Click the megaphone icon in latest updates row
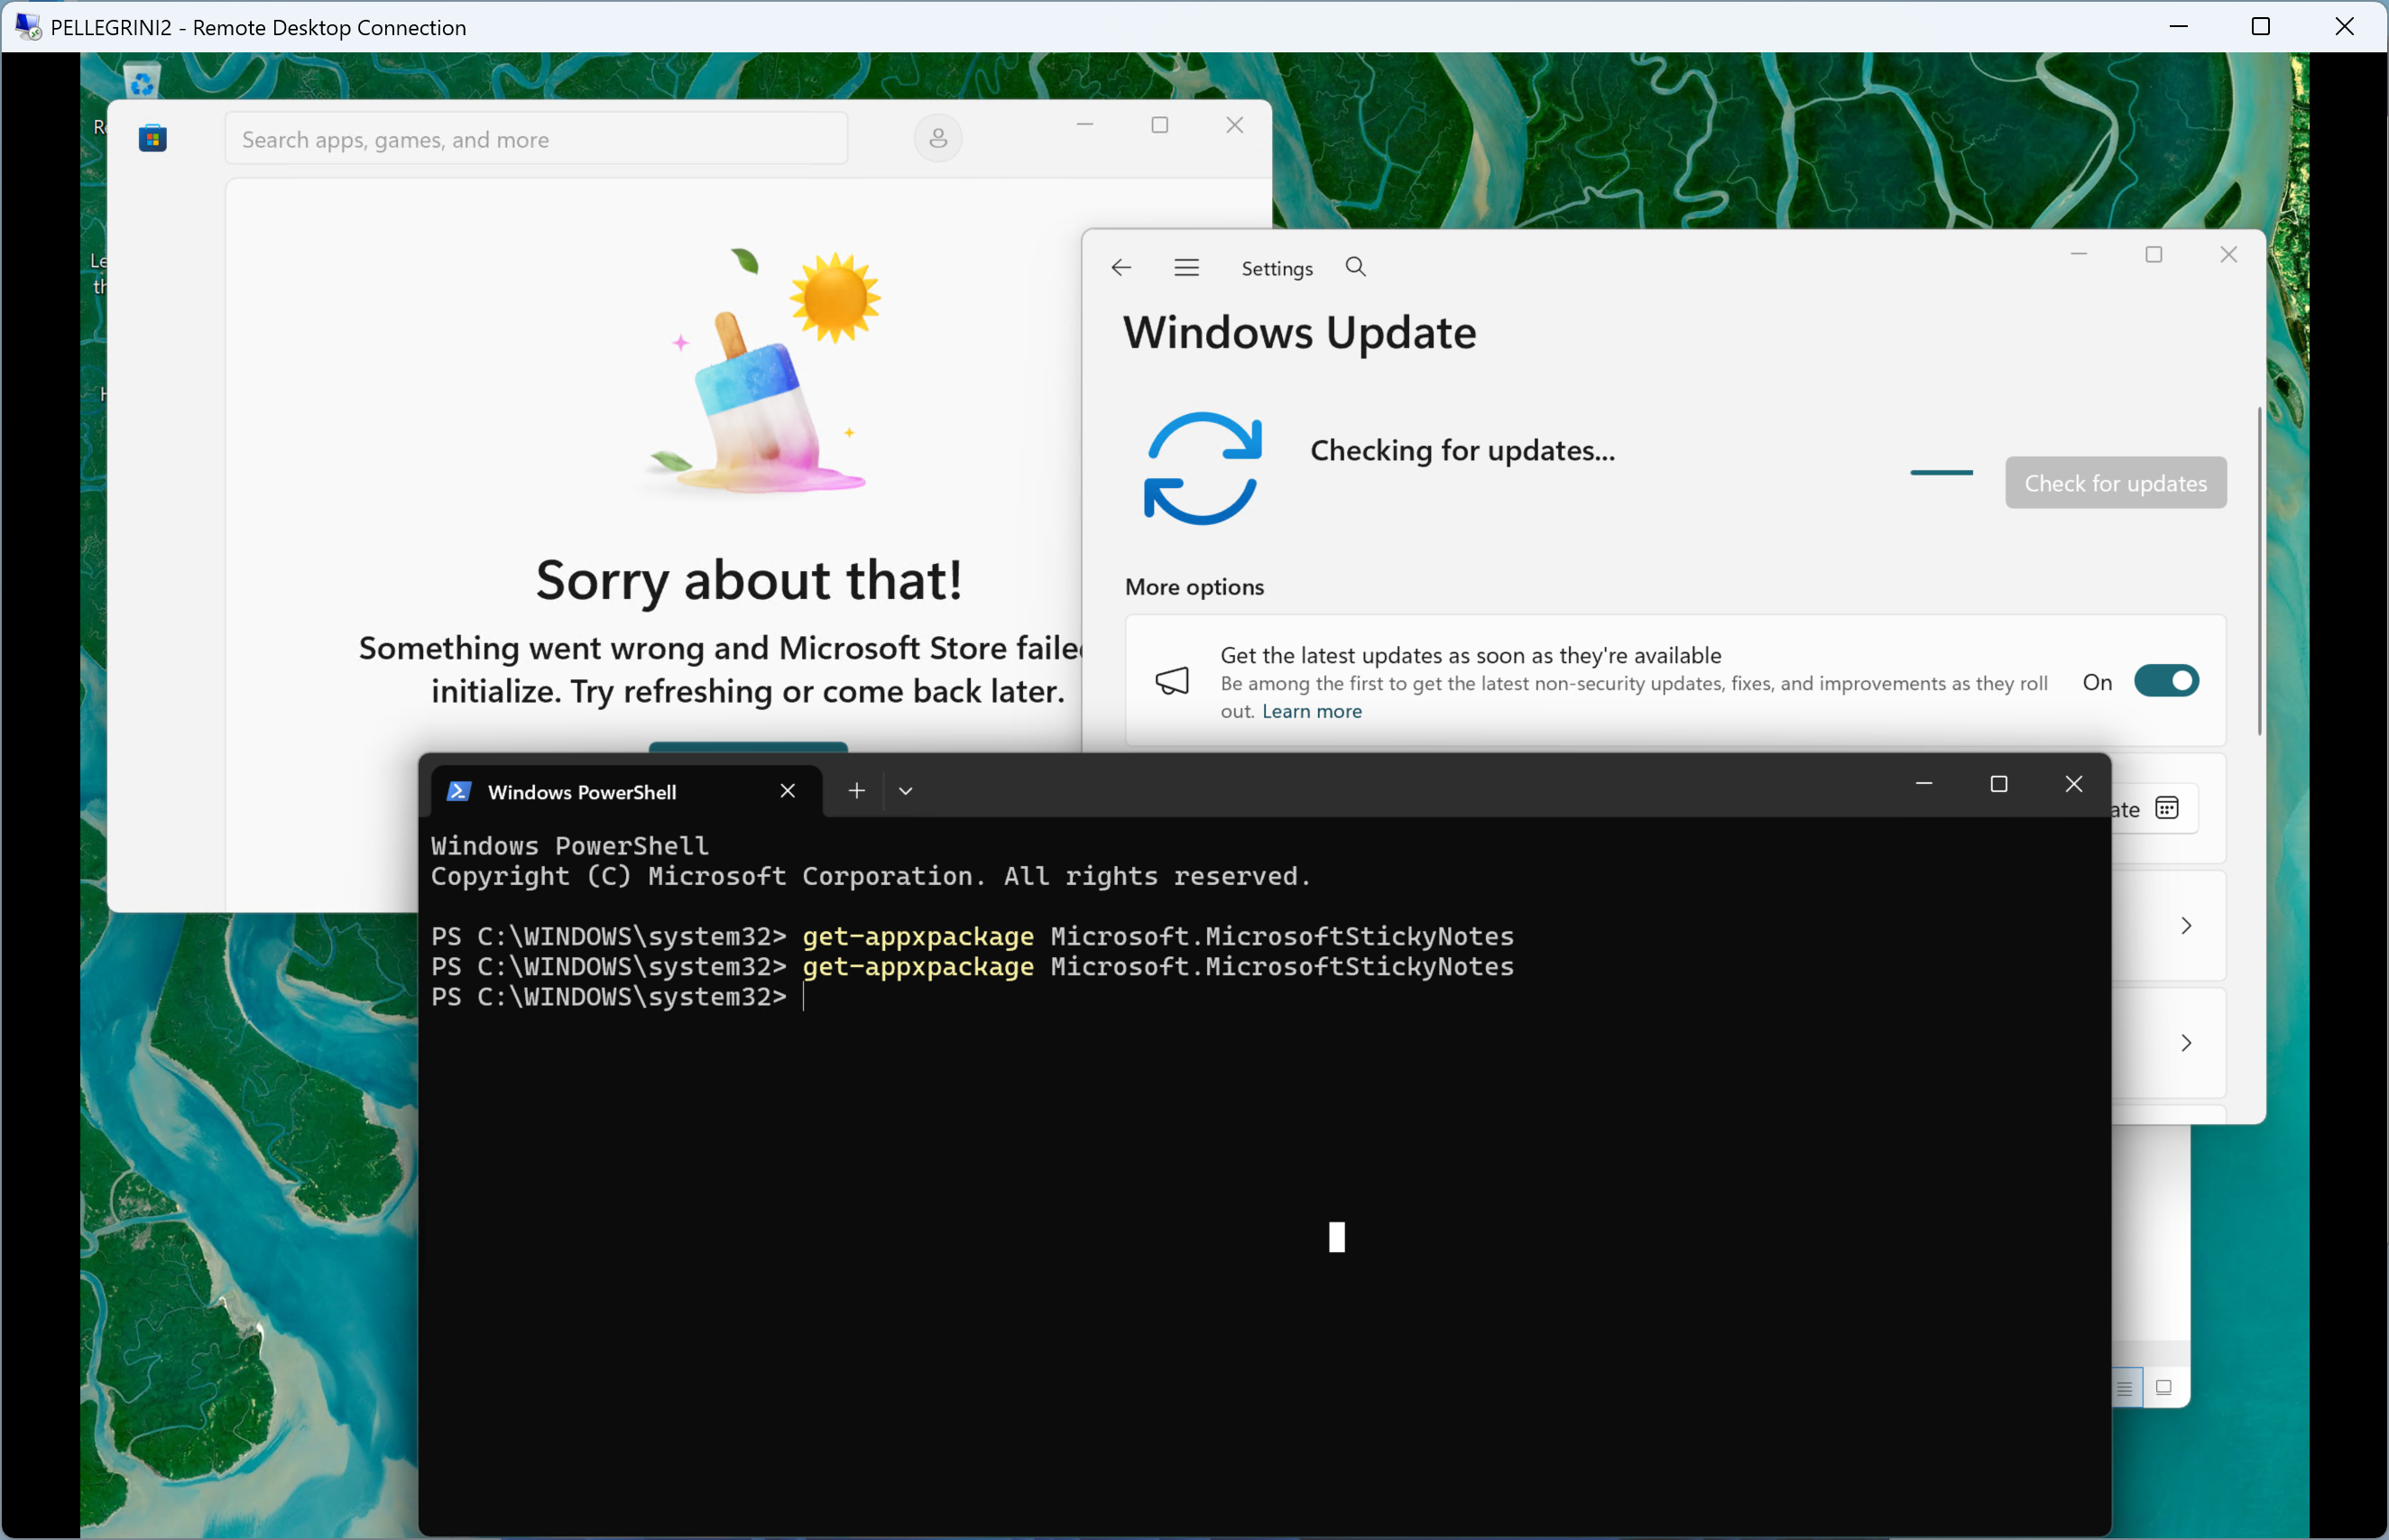2389x1540 pixels. [x=1171, y=681]
